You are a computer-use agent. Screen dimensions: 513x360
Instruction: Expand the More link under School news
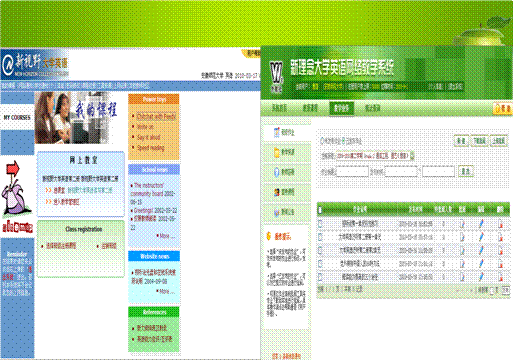pos(165,236)
